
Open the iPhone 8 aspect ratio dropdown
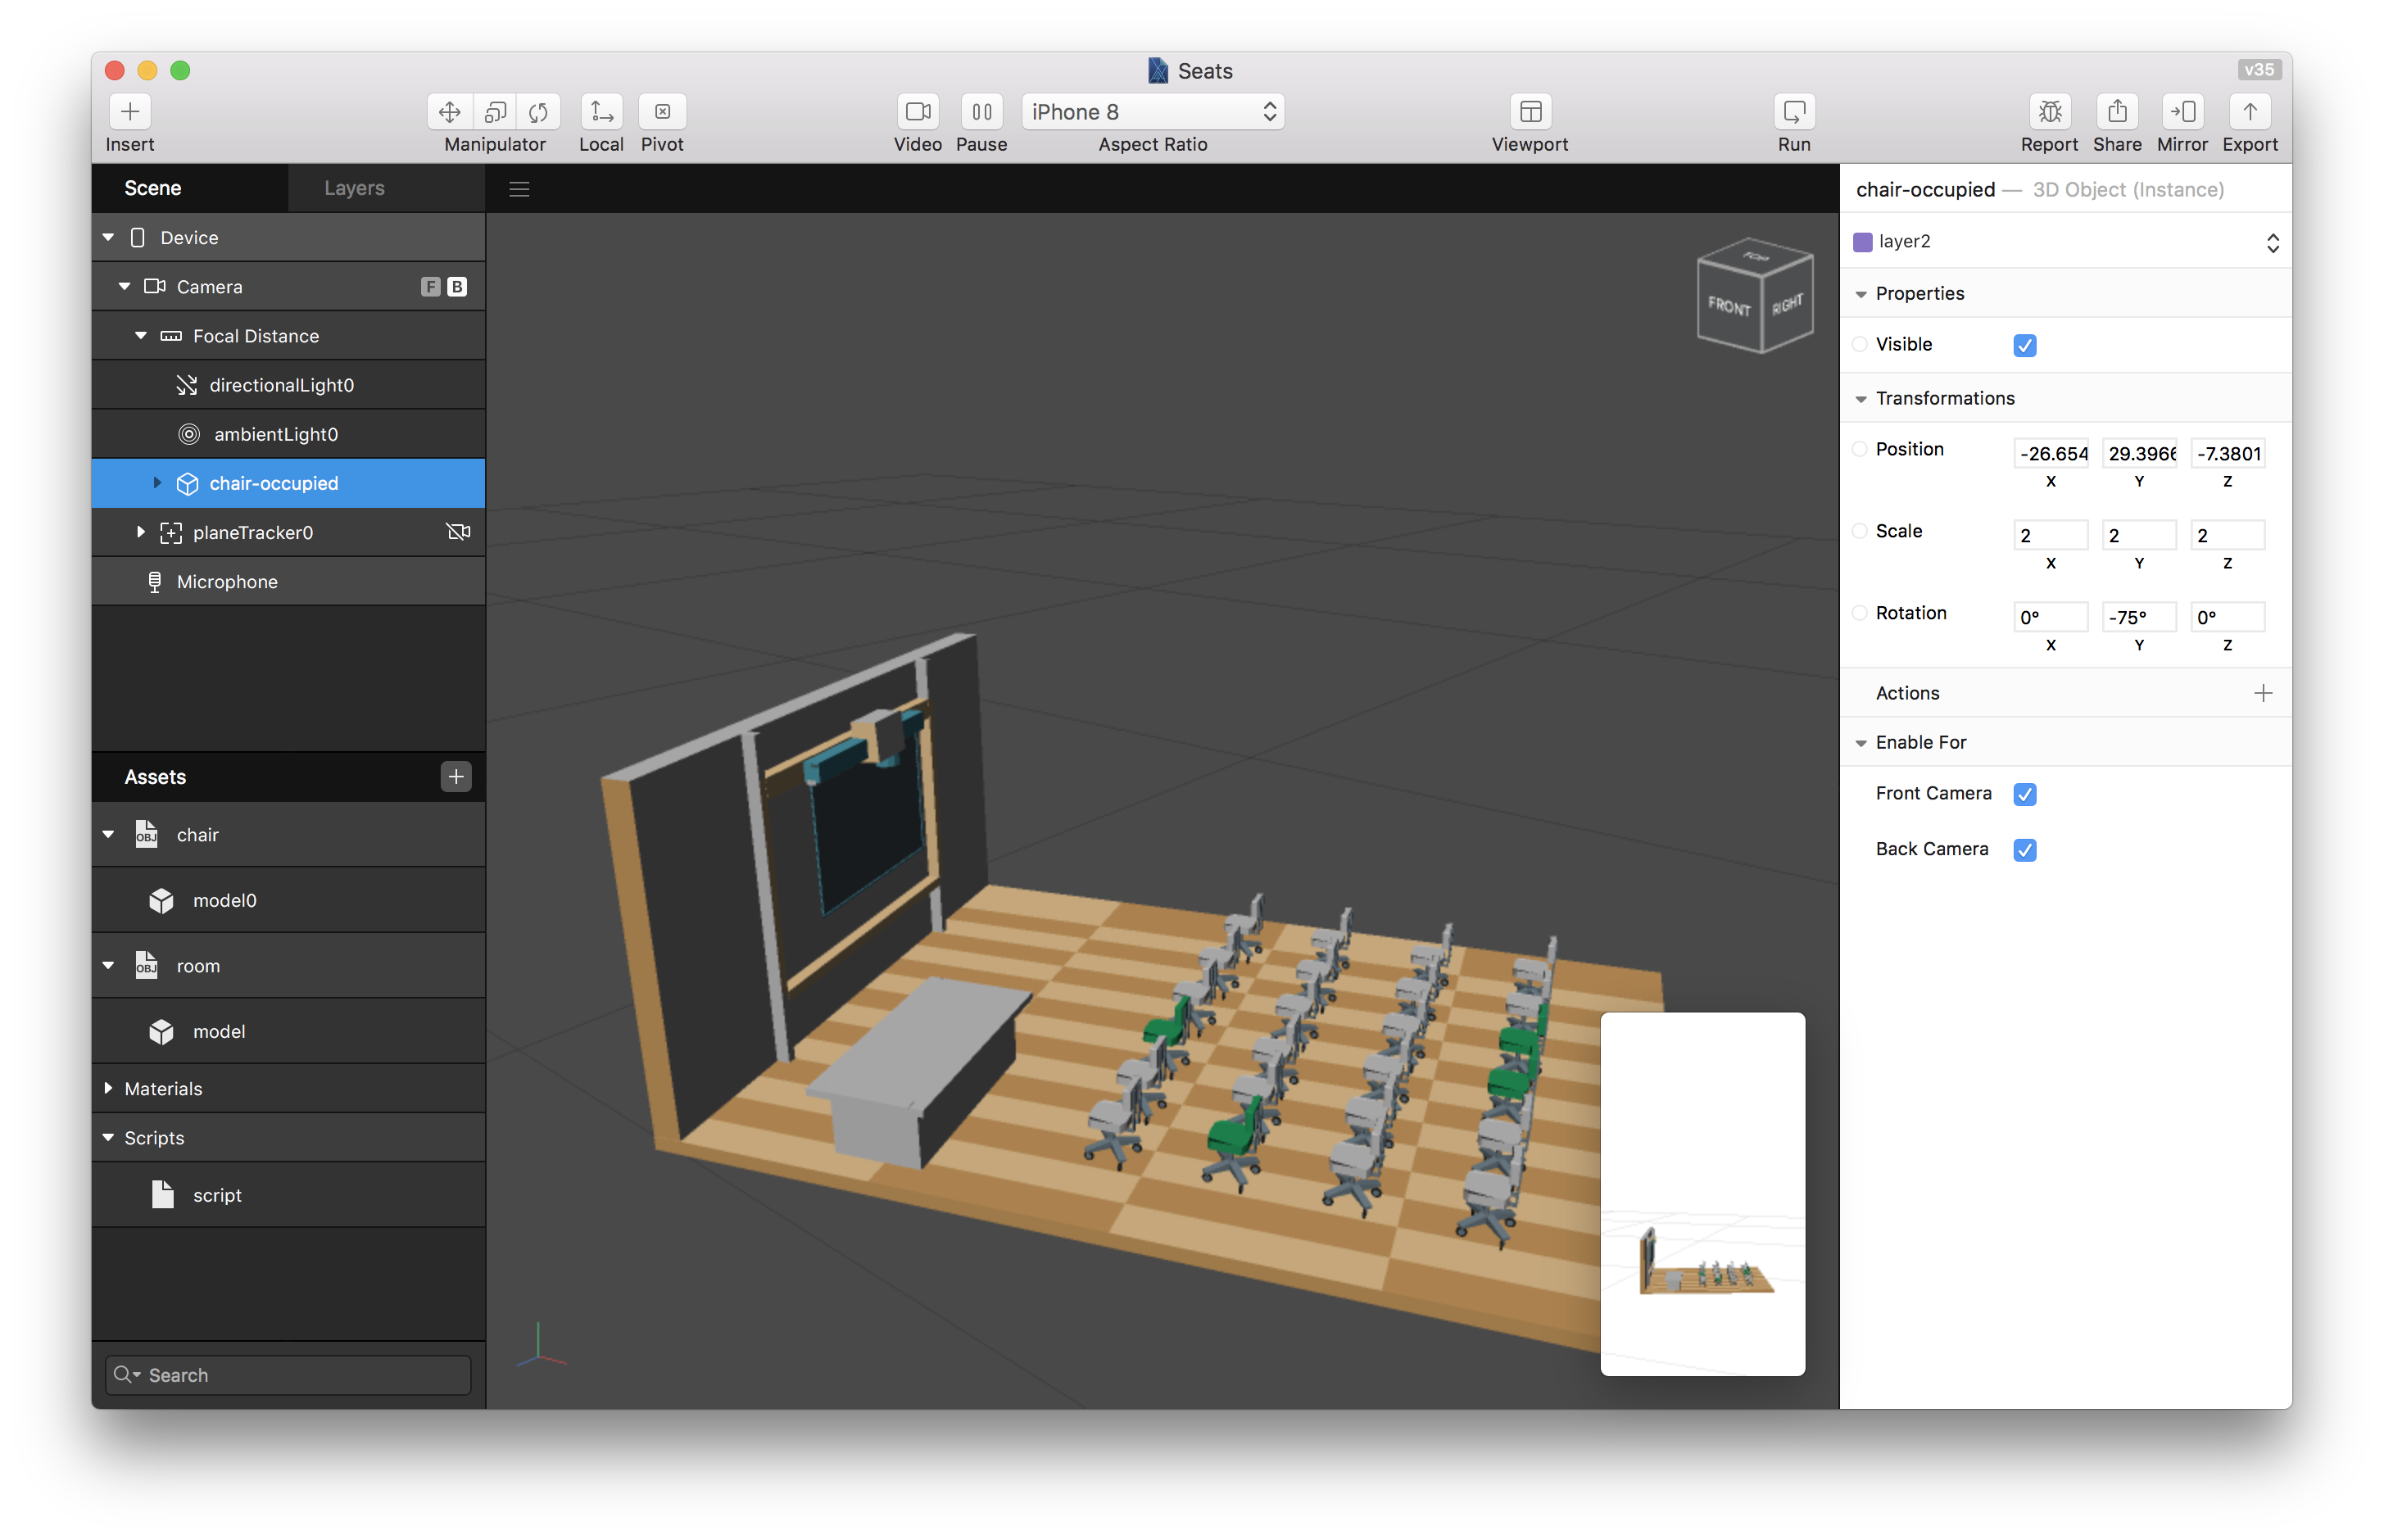[x=1152, y=112]
